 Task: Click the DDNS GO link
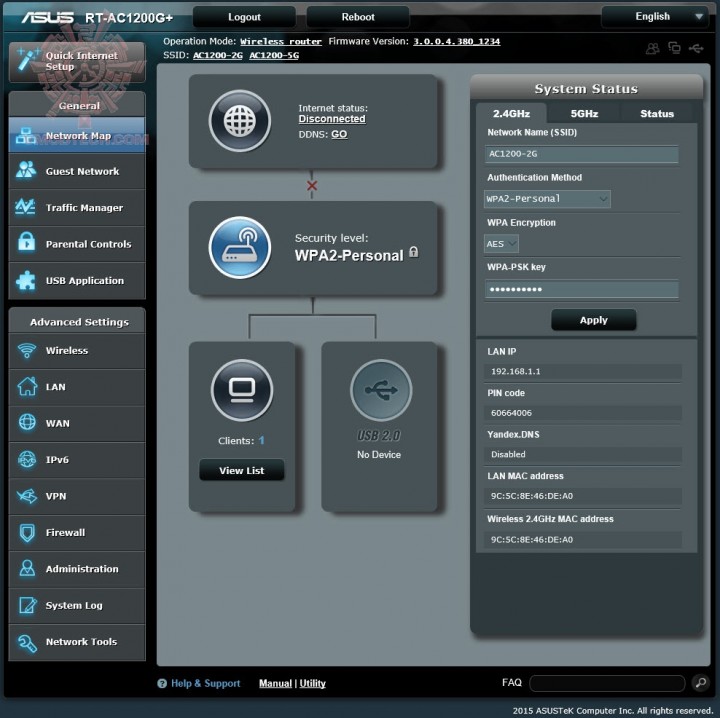[339, 134]
